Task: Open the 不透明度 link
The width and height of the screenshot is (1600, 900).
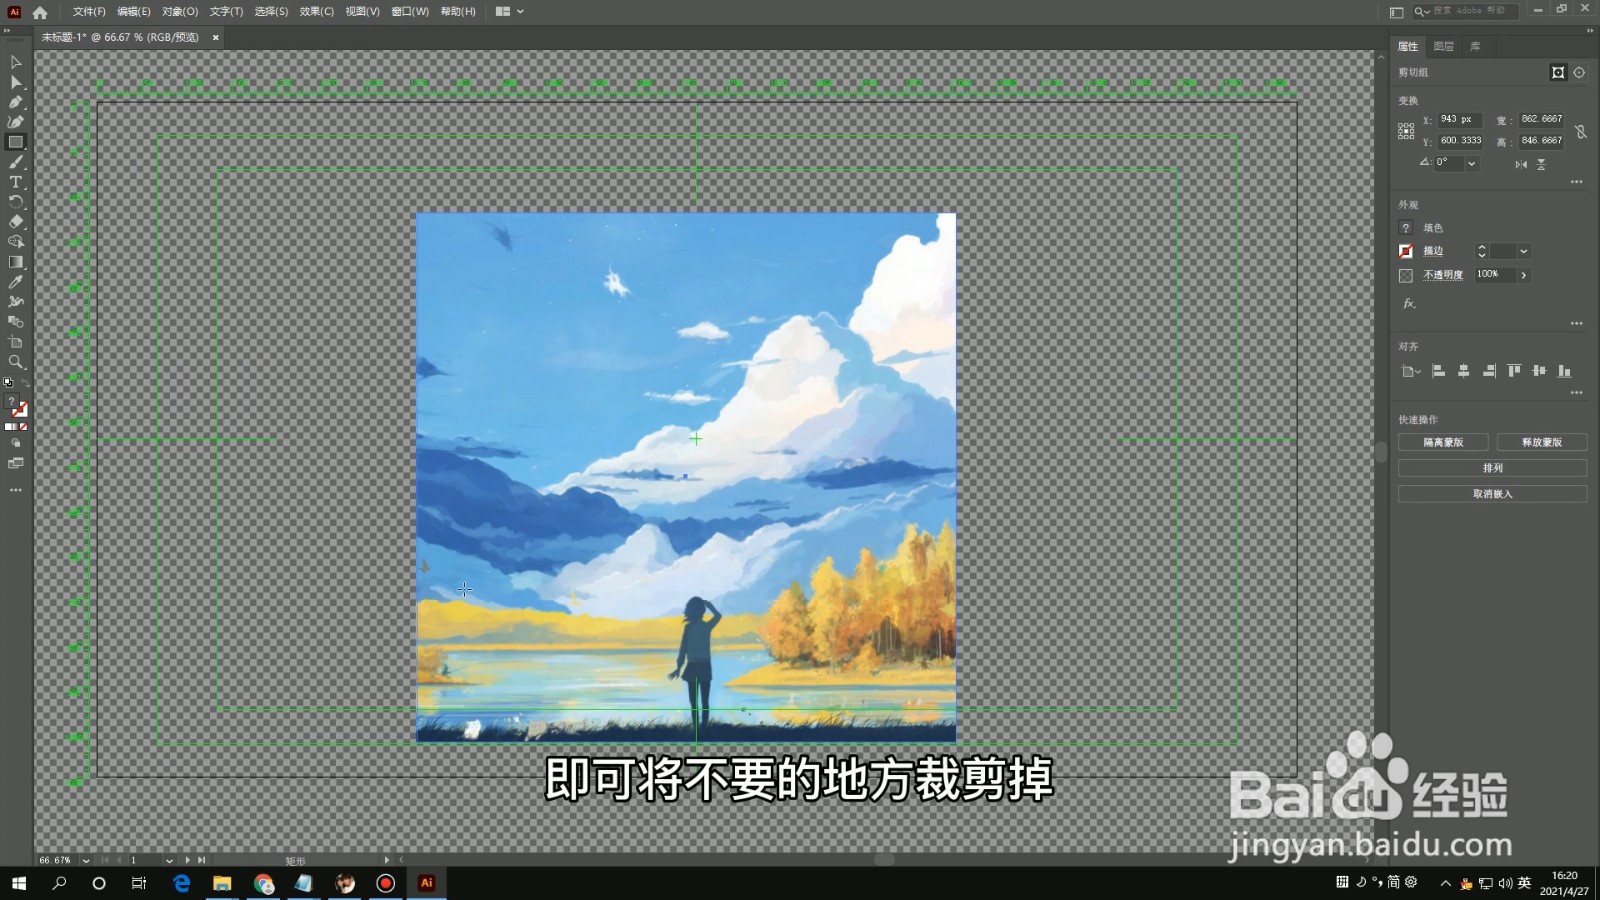Action: coord(1443,275)
